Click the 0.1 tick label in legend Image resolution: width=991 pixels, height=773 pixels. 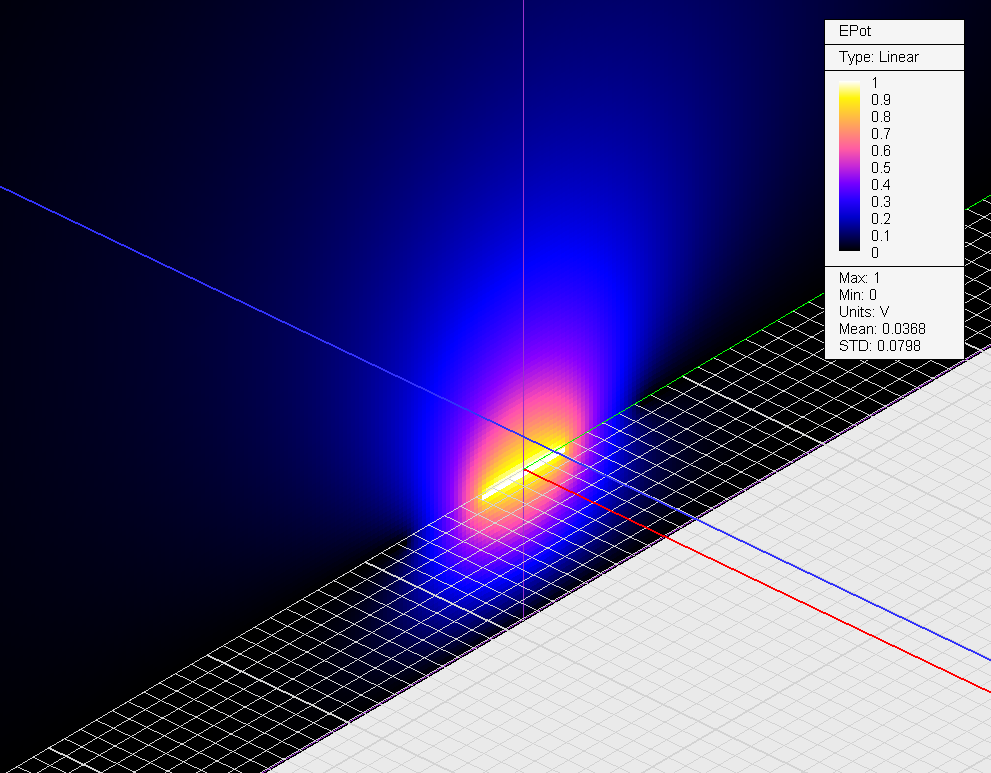(x=880, y=236)
